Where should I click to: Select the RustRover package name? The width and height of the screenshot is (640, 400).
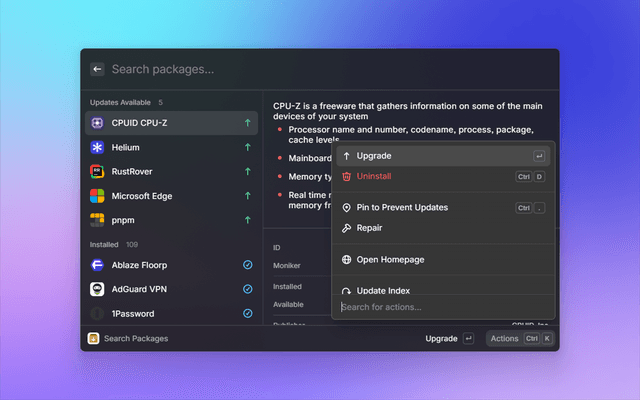pos(132,171)
